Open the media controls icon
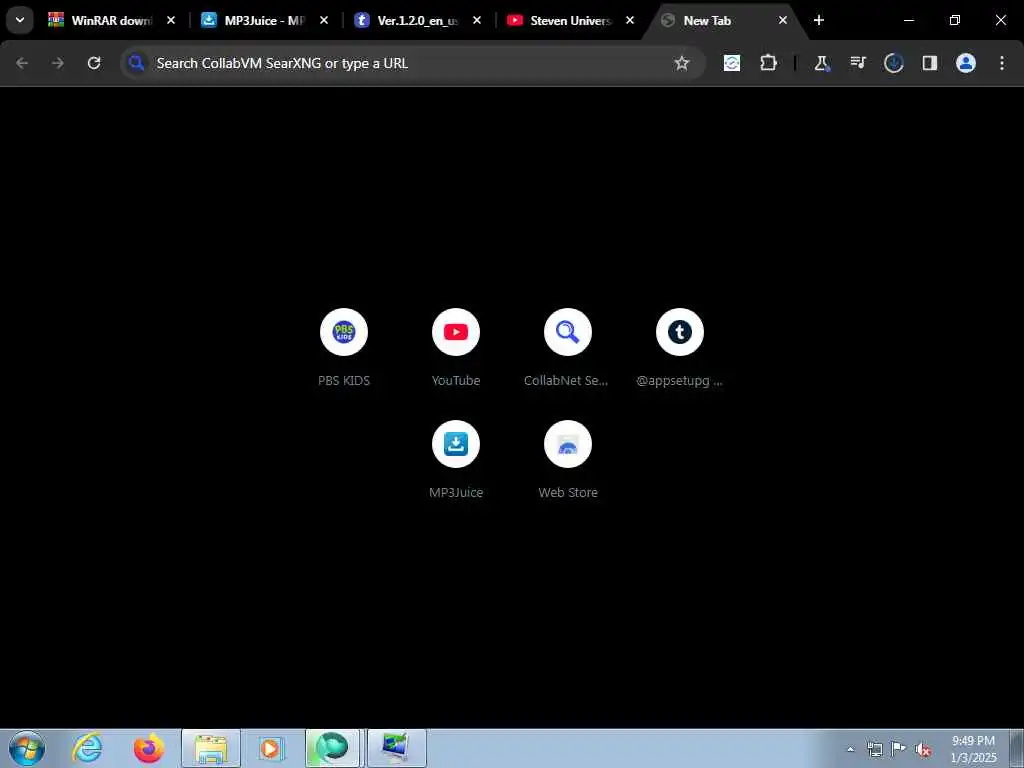This screenshot has width=1024, height=768. 857,63
